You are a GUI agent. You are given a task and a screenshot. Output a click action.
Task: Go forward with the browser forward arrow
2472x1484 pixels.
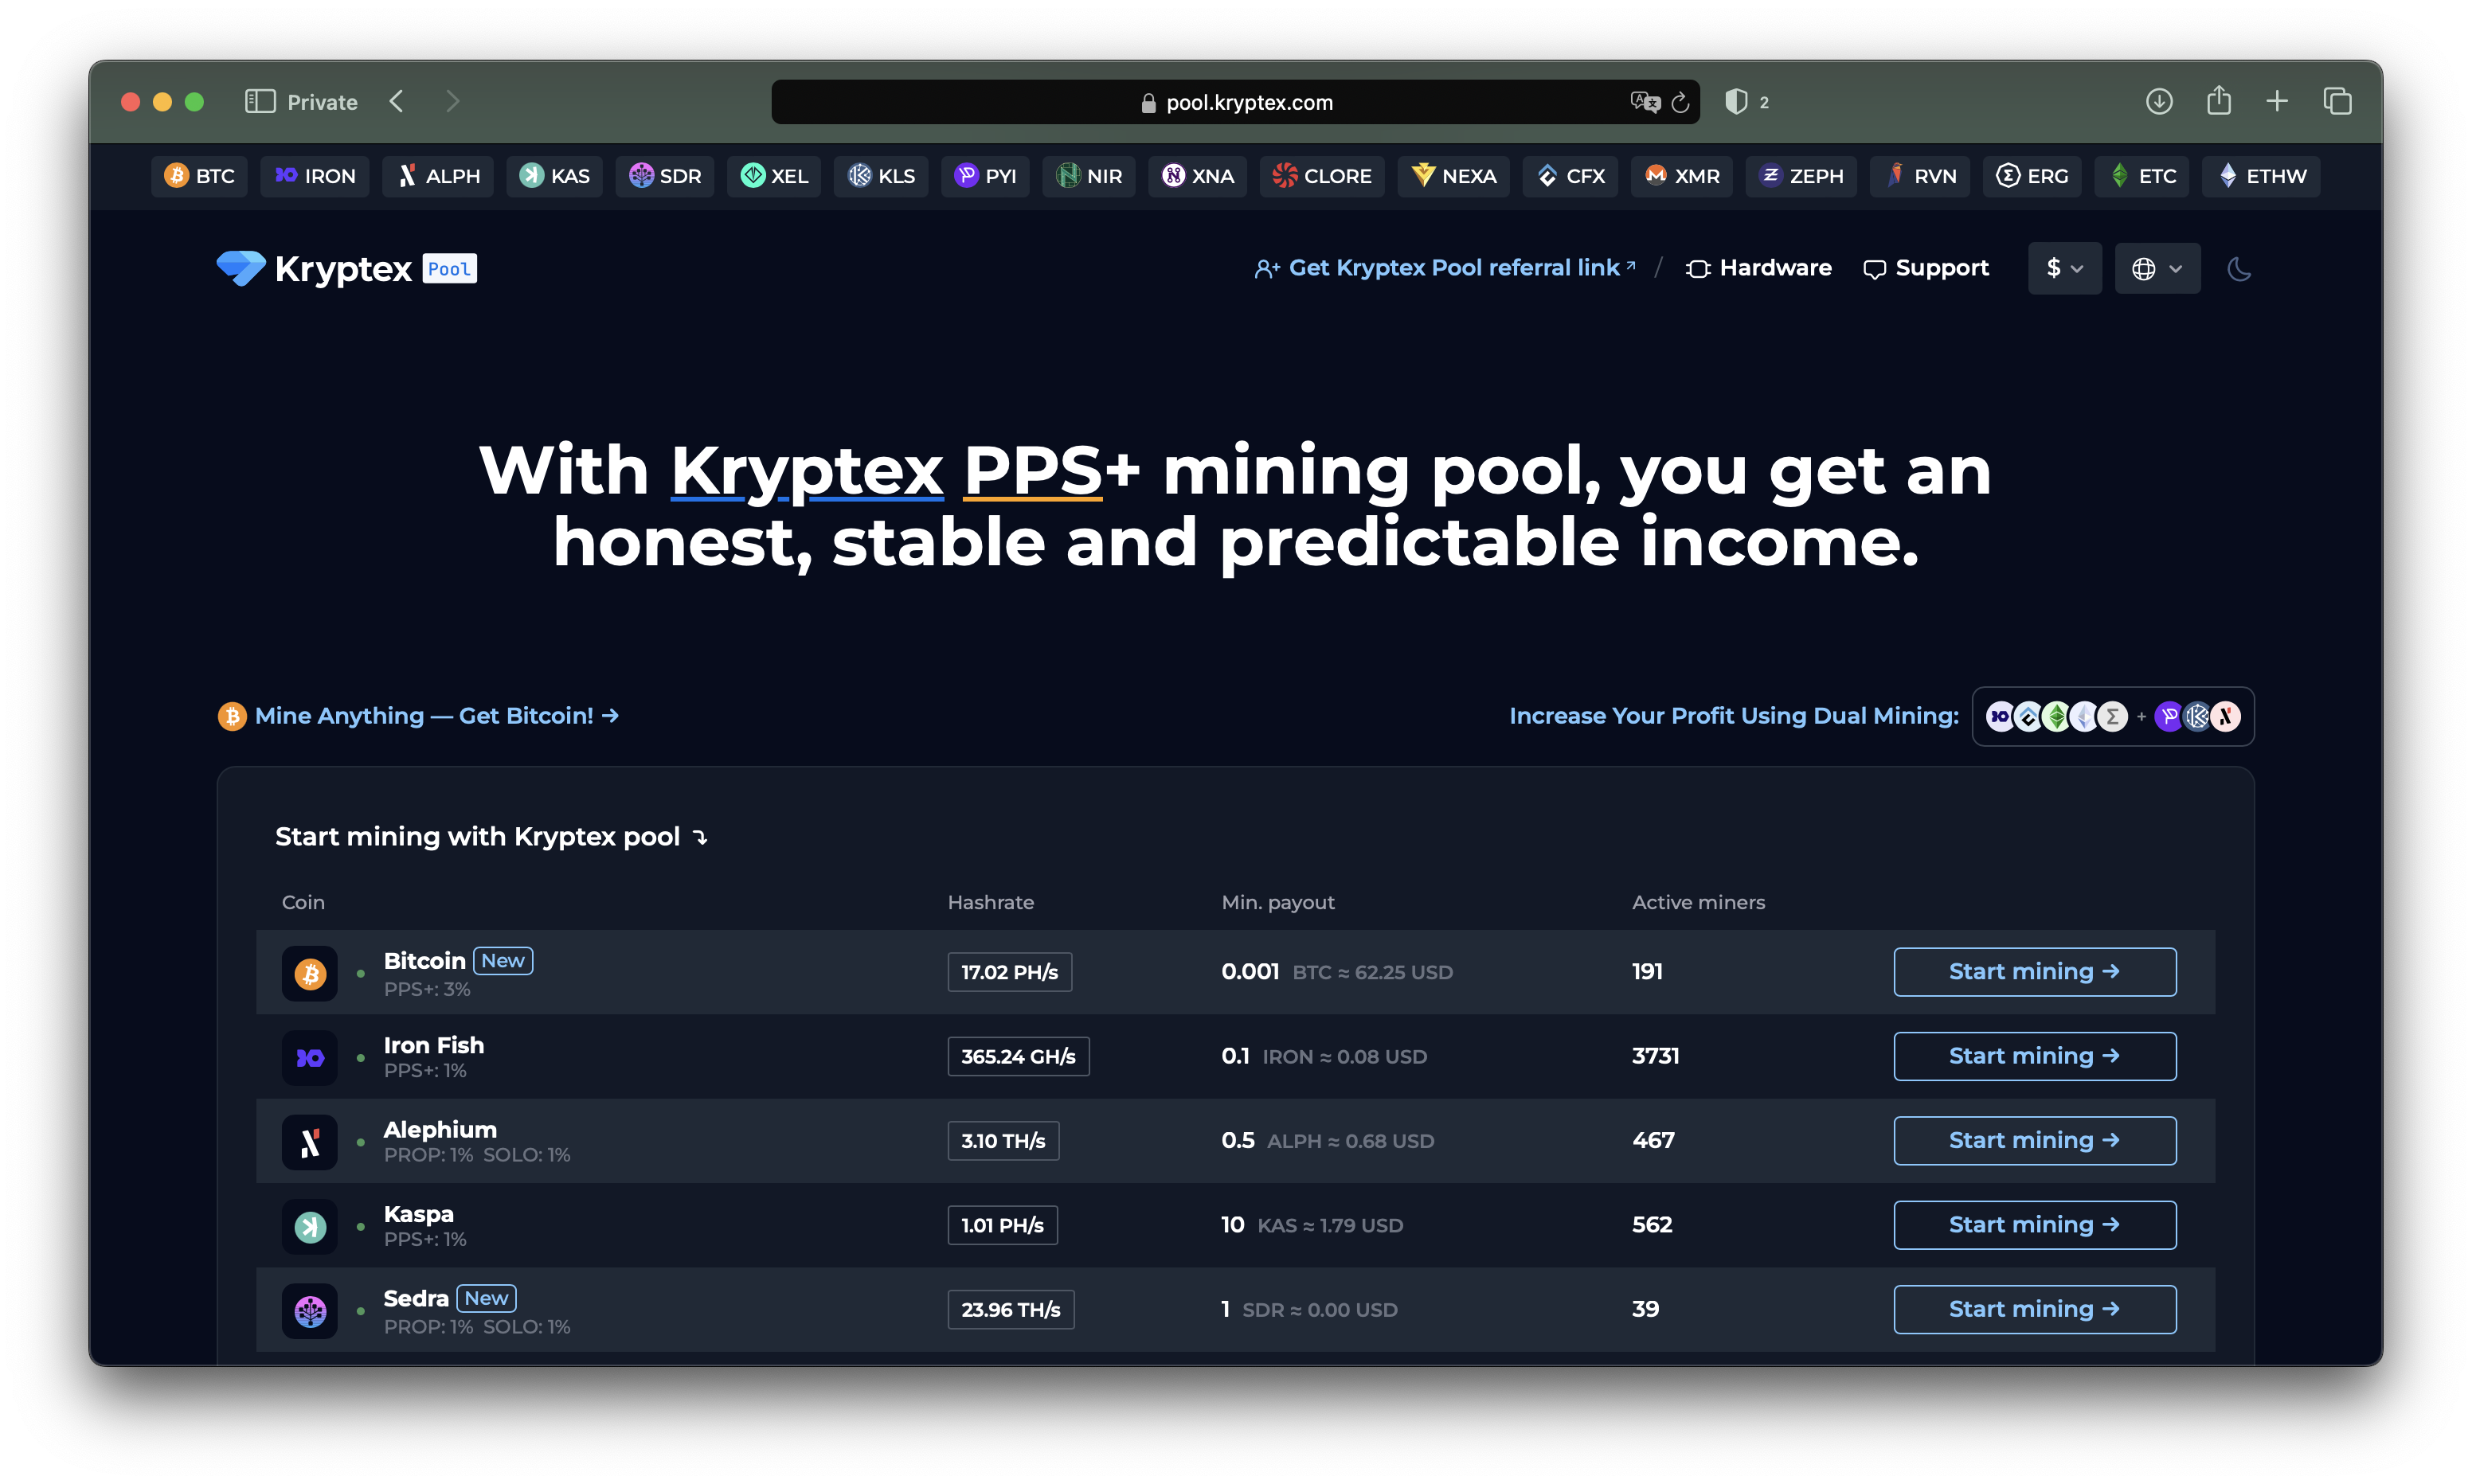coord(453,102)
